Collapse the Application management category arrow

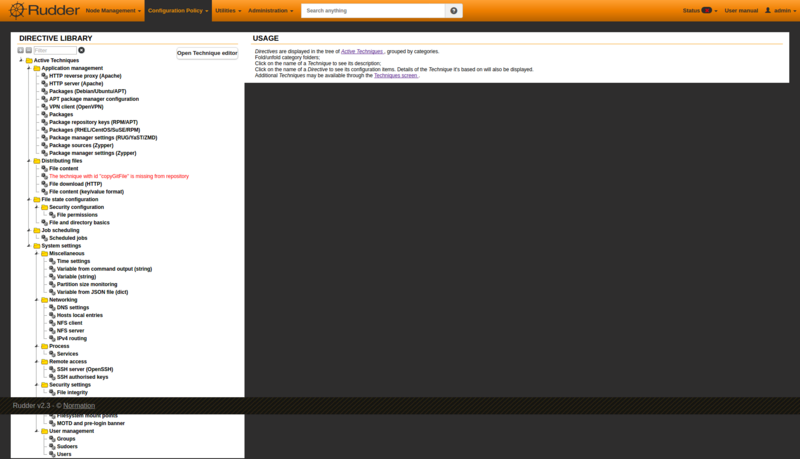29,68
